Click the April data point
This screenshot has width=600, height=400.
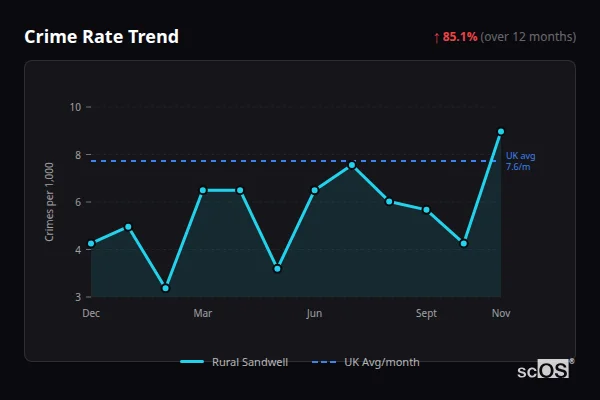(x=240, y=190)
